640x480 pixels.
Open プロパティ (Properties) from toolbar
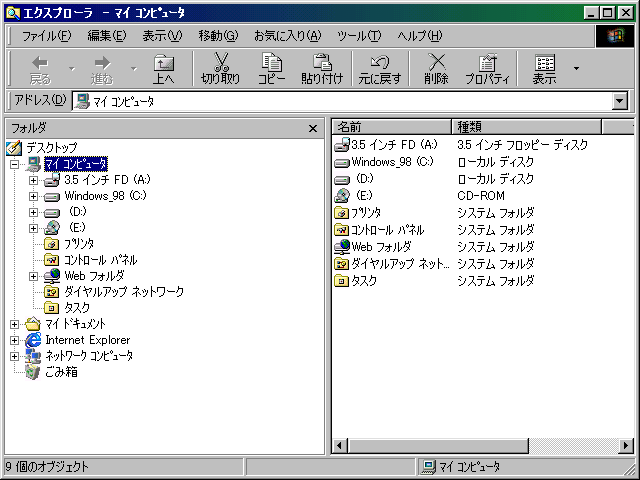pos(487,69)
